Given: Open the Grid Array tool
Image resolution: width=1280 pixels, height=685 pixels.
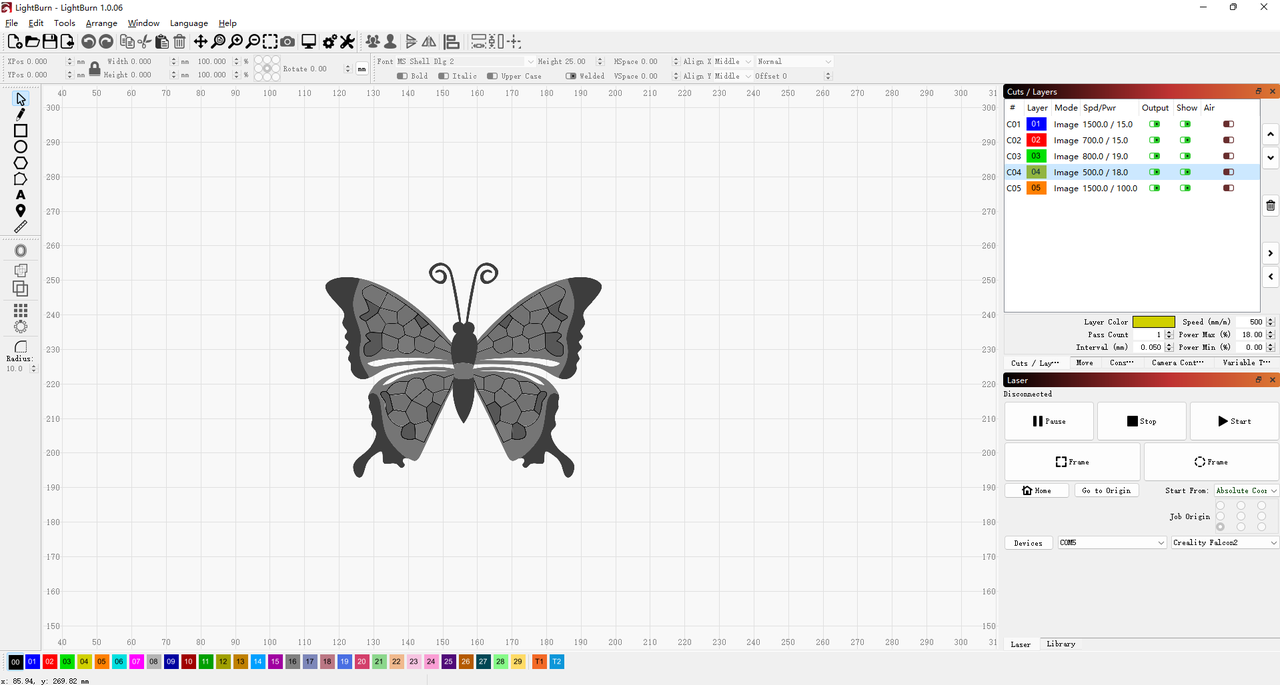Looking at the screenshot, I should point(21,311).
